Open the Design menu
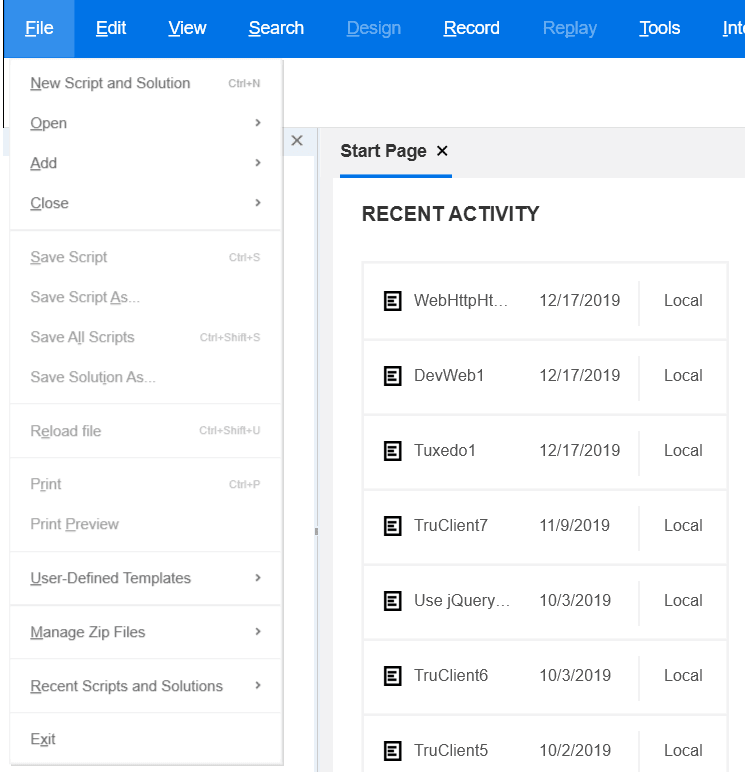This screenshot has width=745, height=772. click(374, 28)
